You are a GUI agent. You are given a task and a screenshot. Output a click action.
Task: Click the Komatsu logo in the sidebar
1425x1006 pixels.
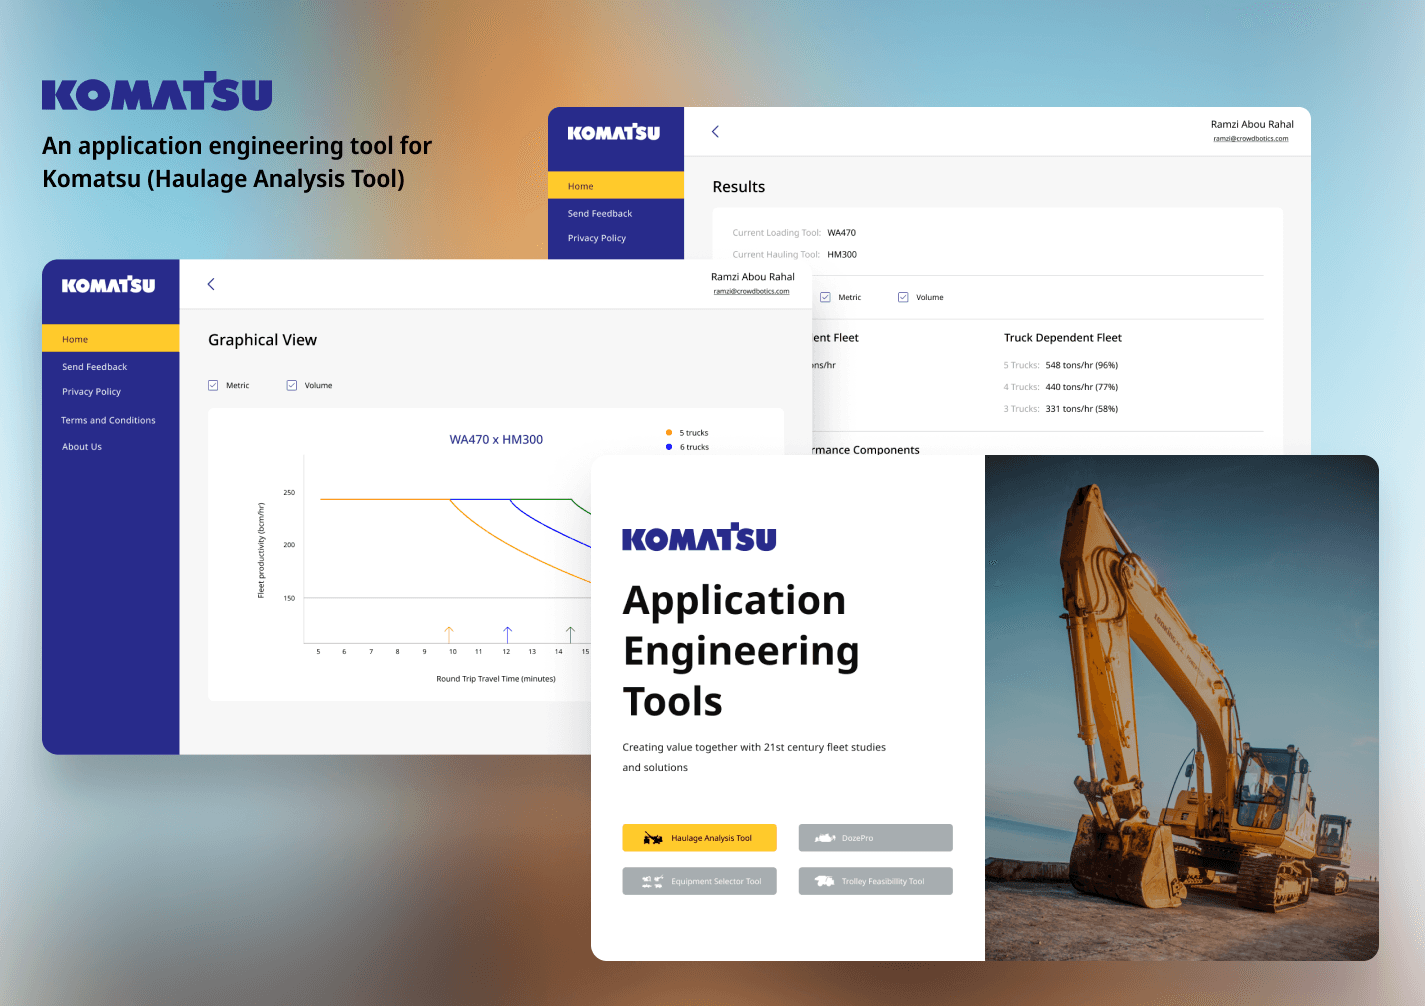coord(109,285)
